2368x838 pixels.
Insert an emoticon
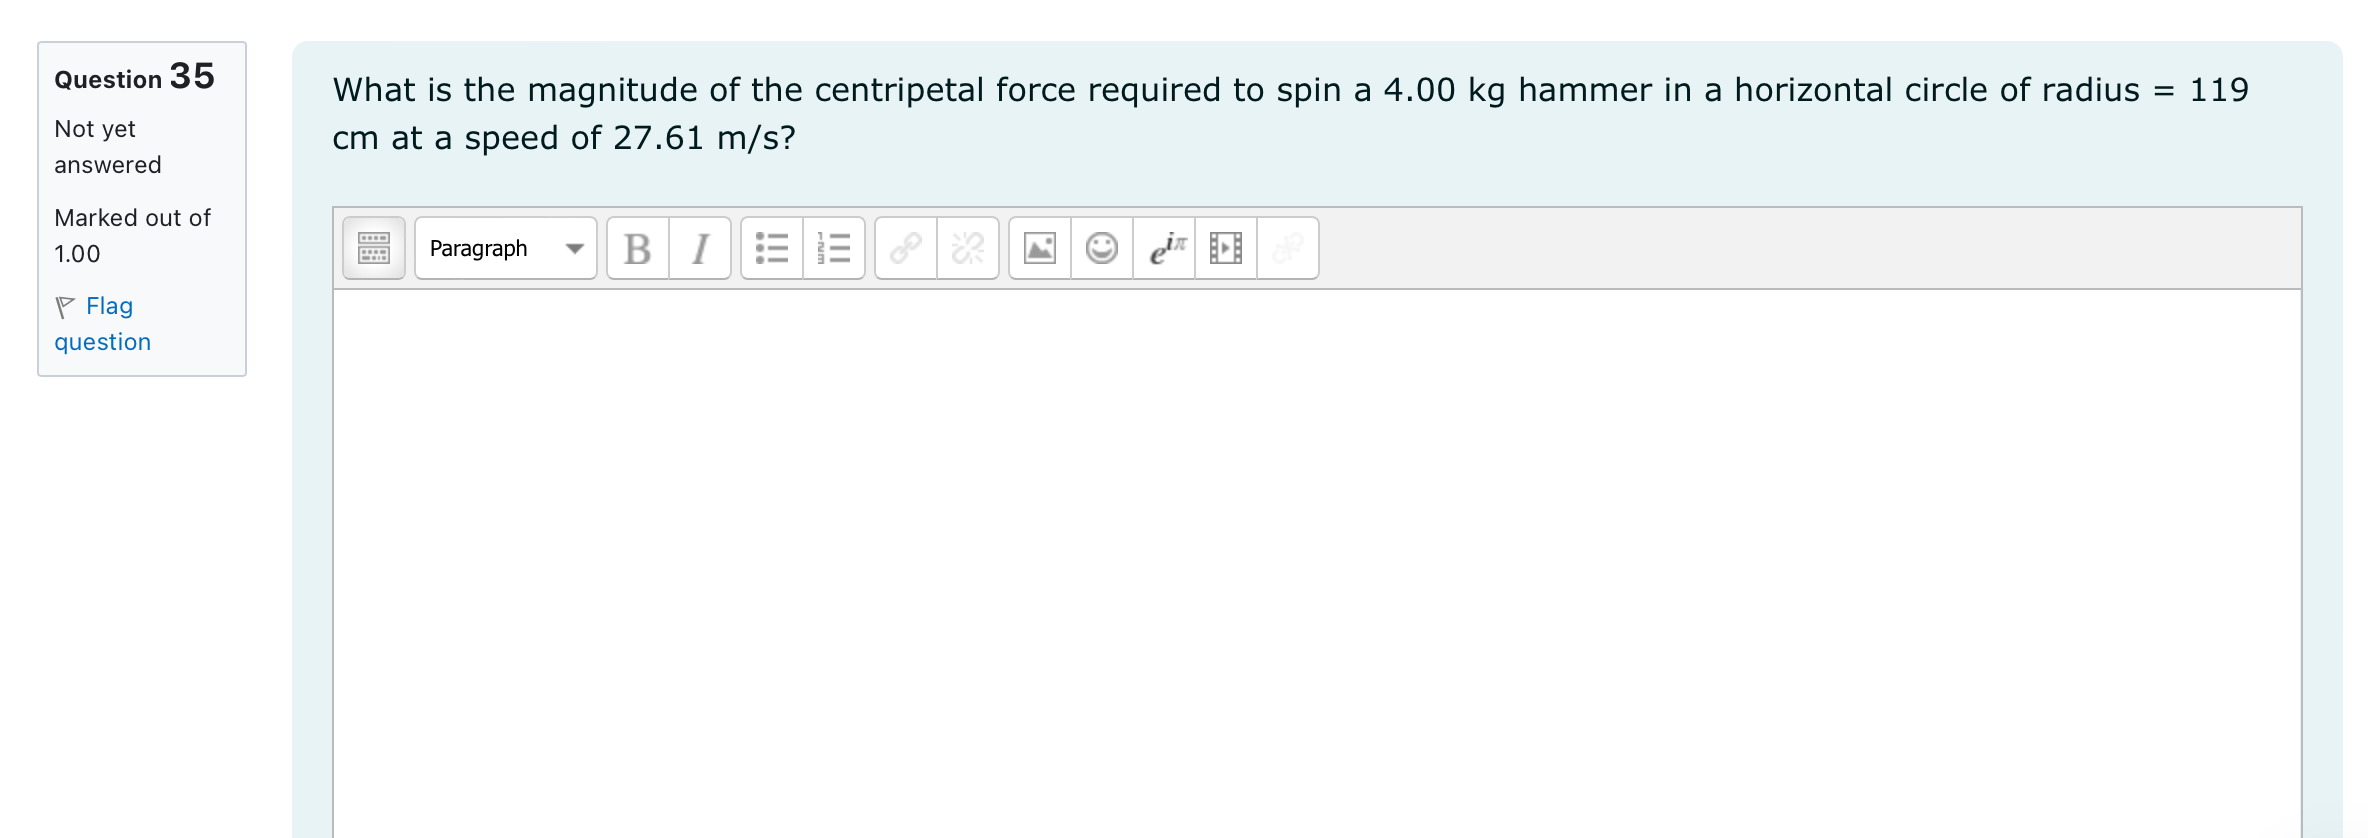click(1101, 248)
